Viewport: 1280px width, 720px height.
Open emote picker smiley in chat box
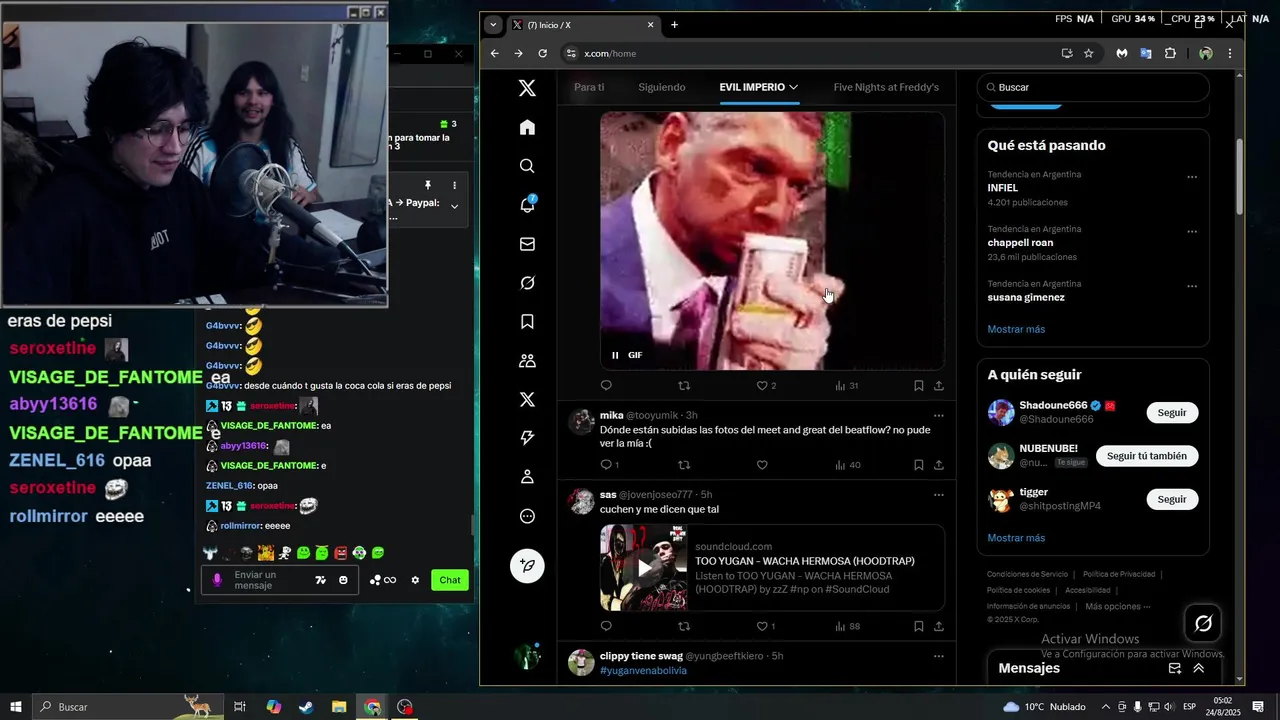pos(343,580)
